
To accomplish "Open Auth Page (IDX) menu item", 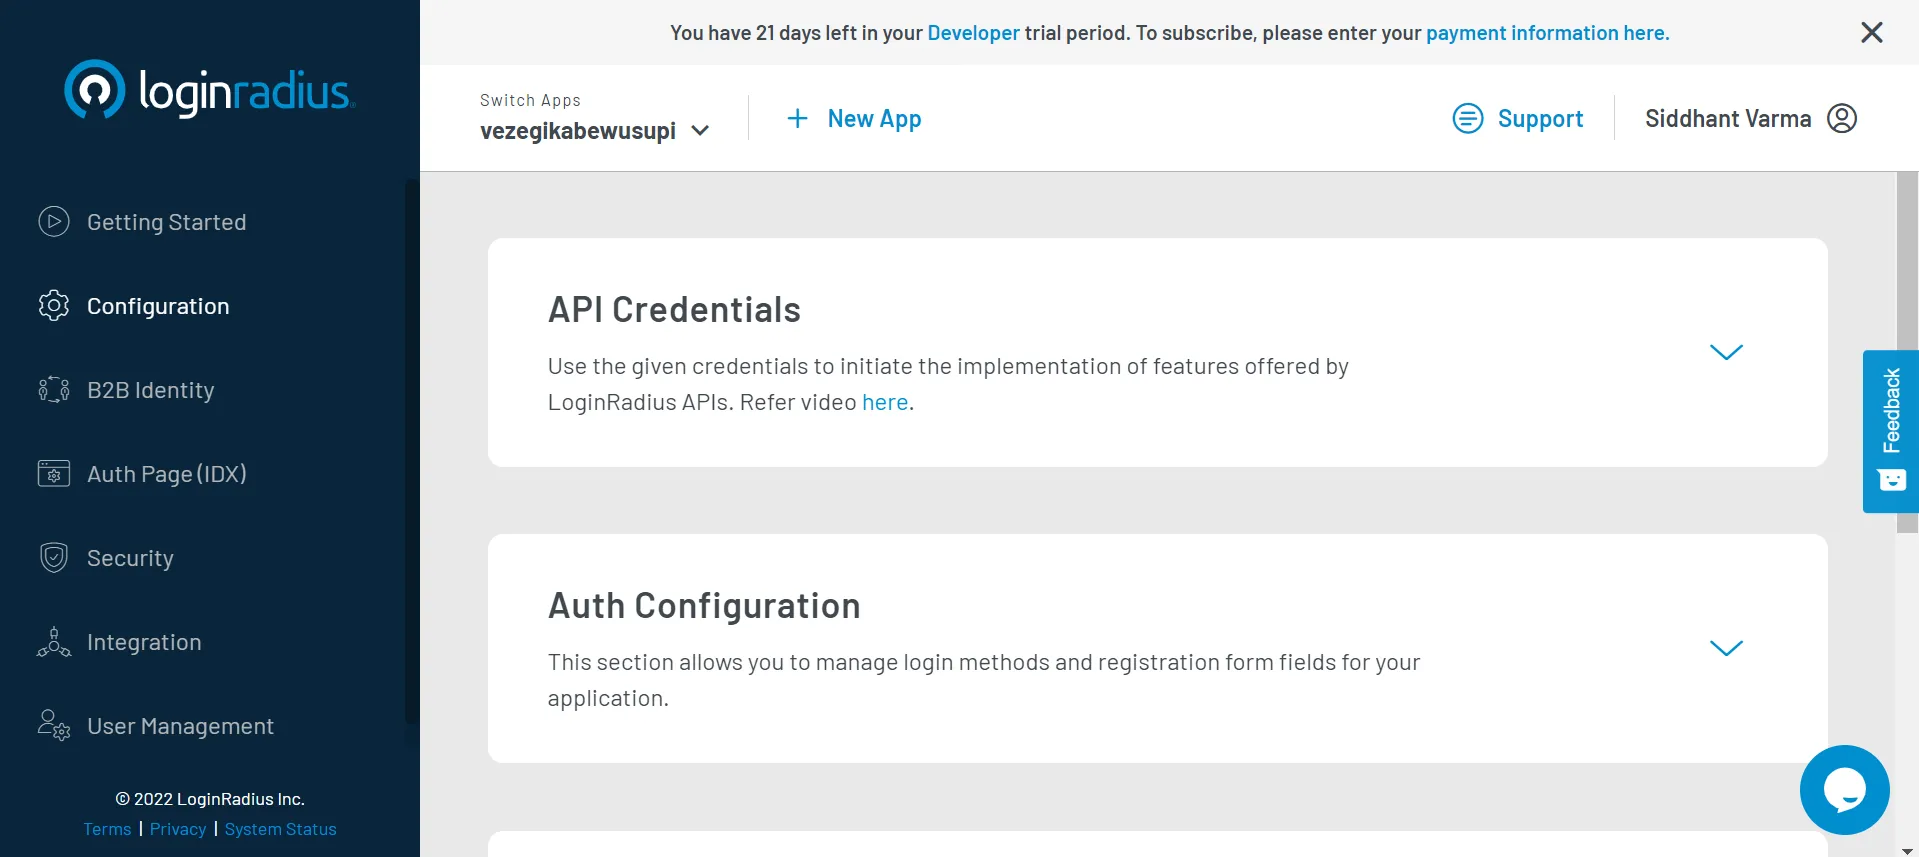I will click(166, 474).
